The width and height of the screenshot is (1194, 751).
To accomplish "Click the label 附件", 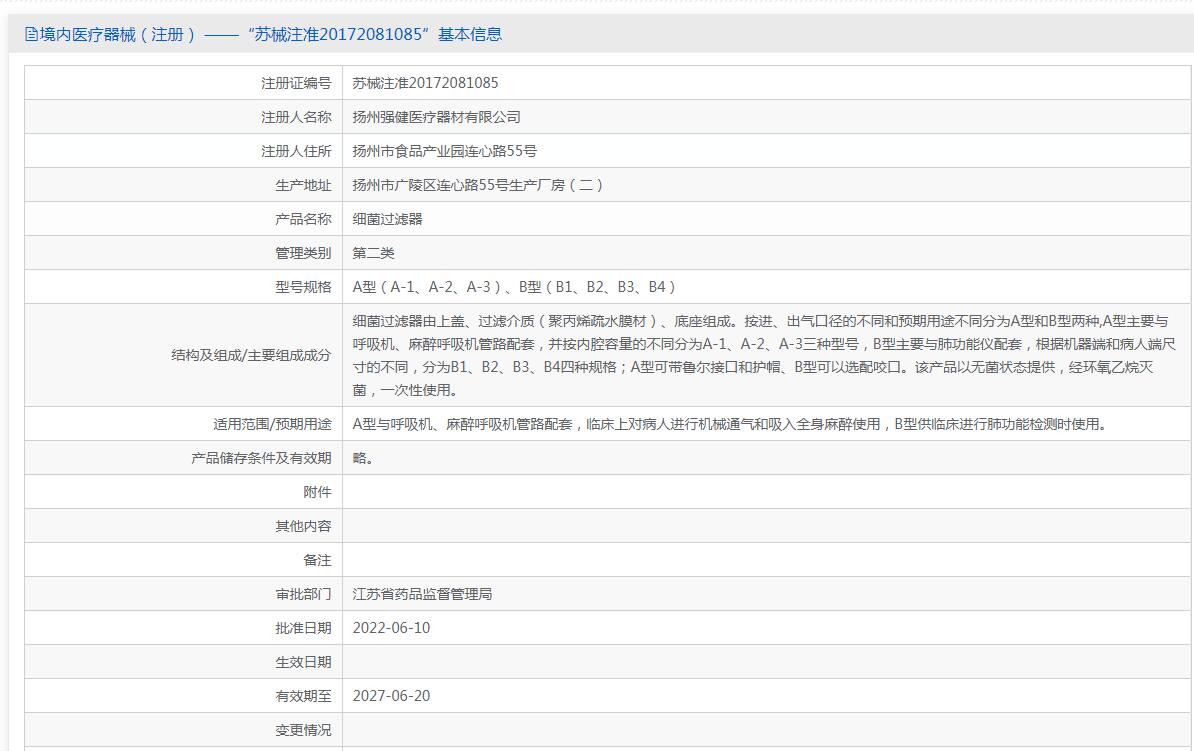I will pyautogui.click(x=317, y=492).
